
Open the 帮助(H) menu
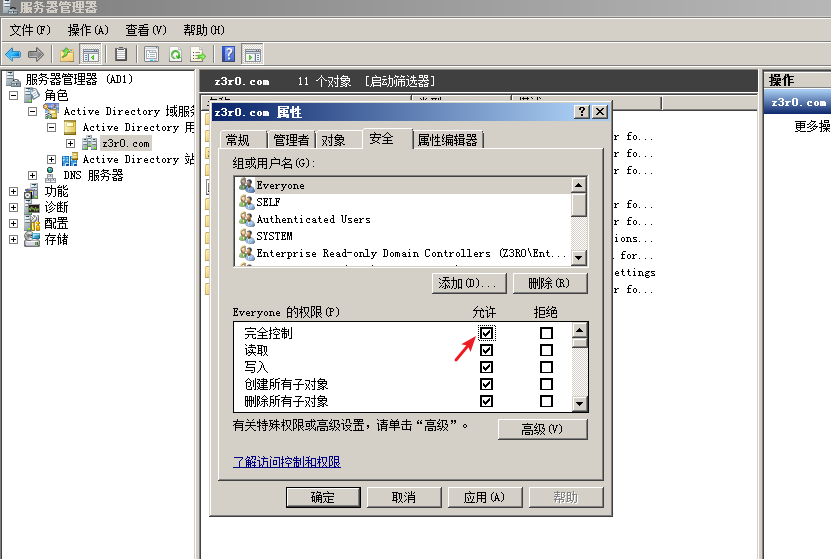tap(204, 30)
